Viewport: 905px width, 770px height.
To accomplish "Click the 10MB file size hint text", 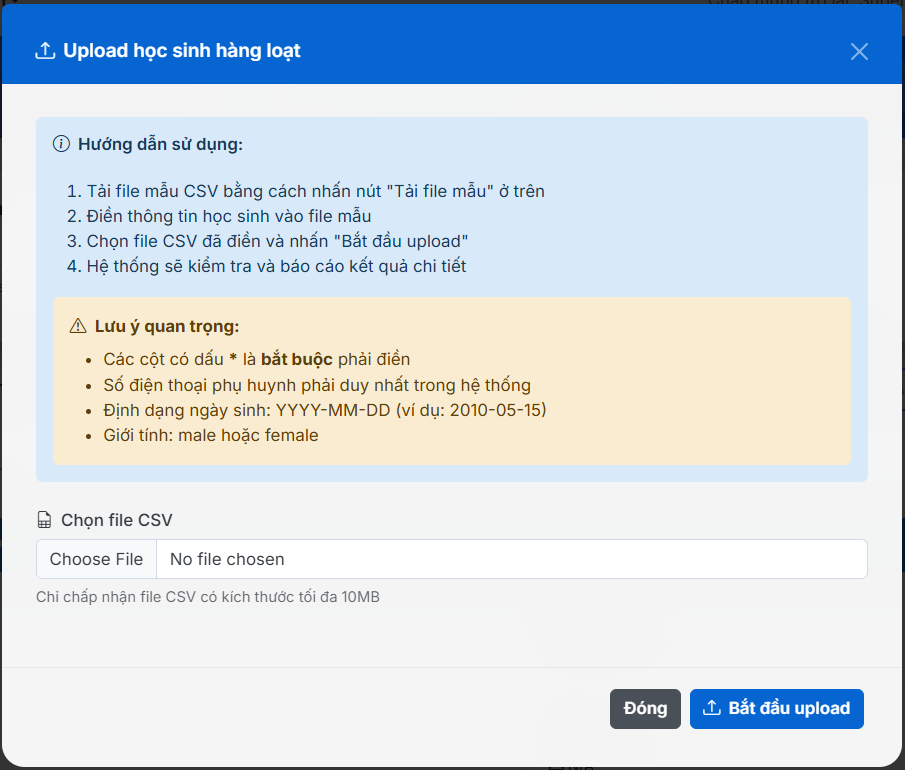I will coord(208,597).
